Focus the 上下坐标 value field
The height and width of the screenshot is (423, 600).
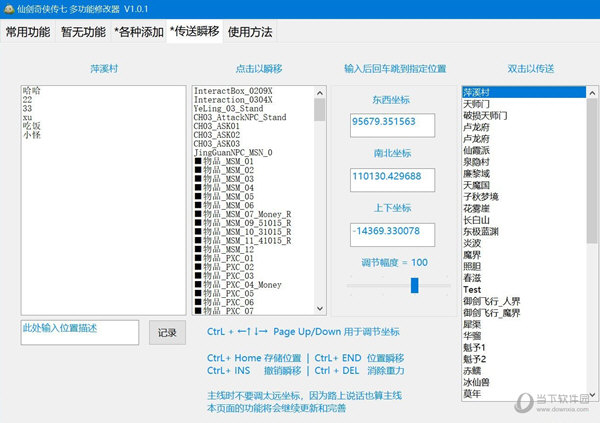[x=392, y=235]
